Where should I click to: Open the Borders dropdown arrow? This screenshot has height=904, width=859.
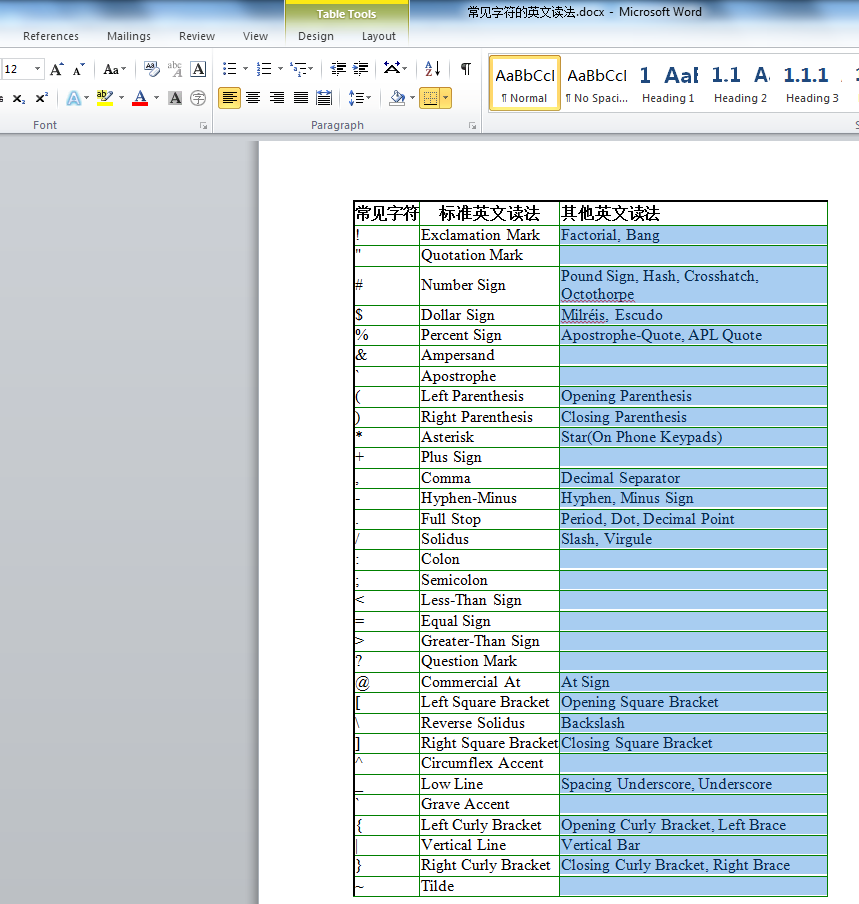[446, 98]
